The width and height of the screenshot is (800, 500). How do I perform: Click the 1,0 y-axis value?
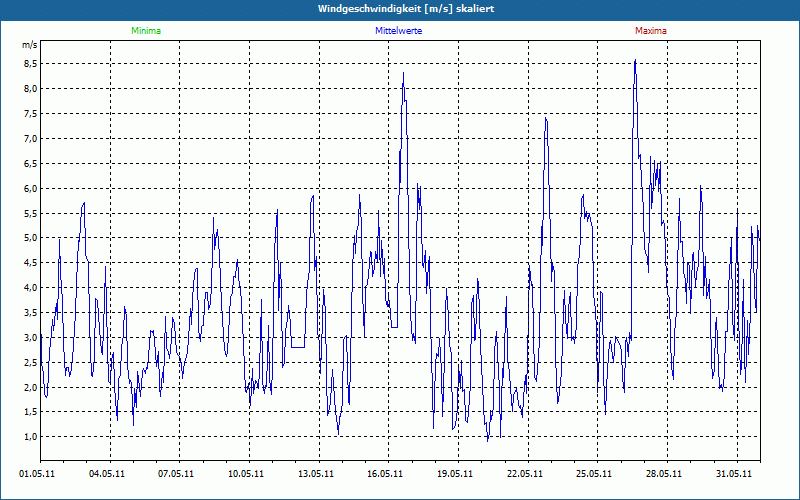[31, 437]
